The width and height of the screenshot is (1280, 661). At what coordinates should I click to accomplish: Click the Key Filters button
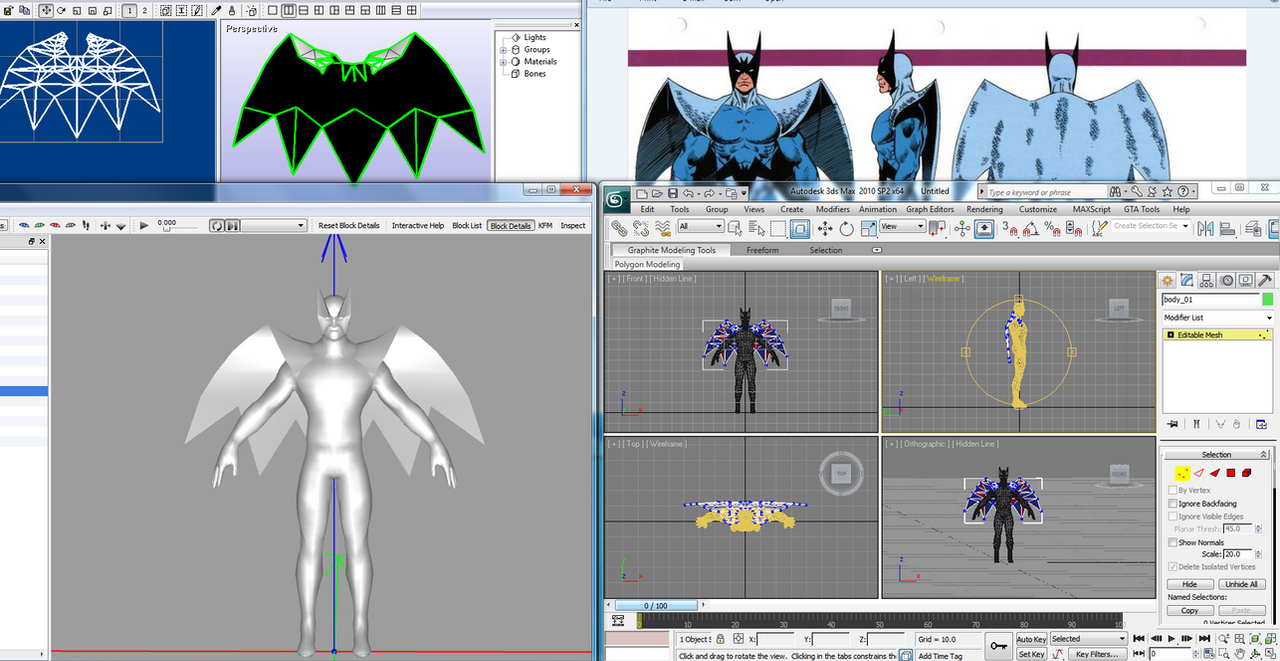[1095, 654]
